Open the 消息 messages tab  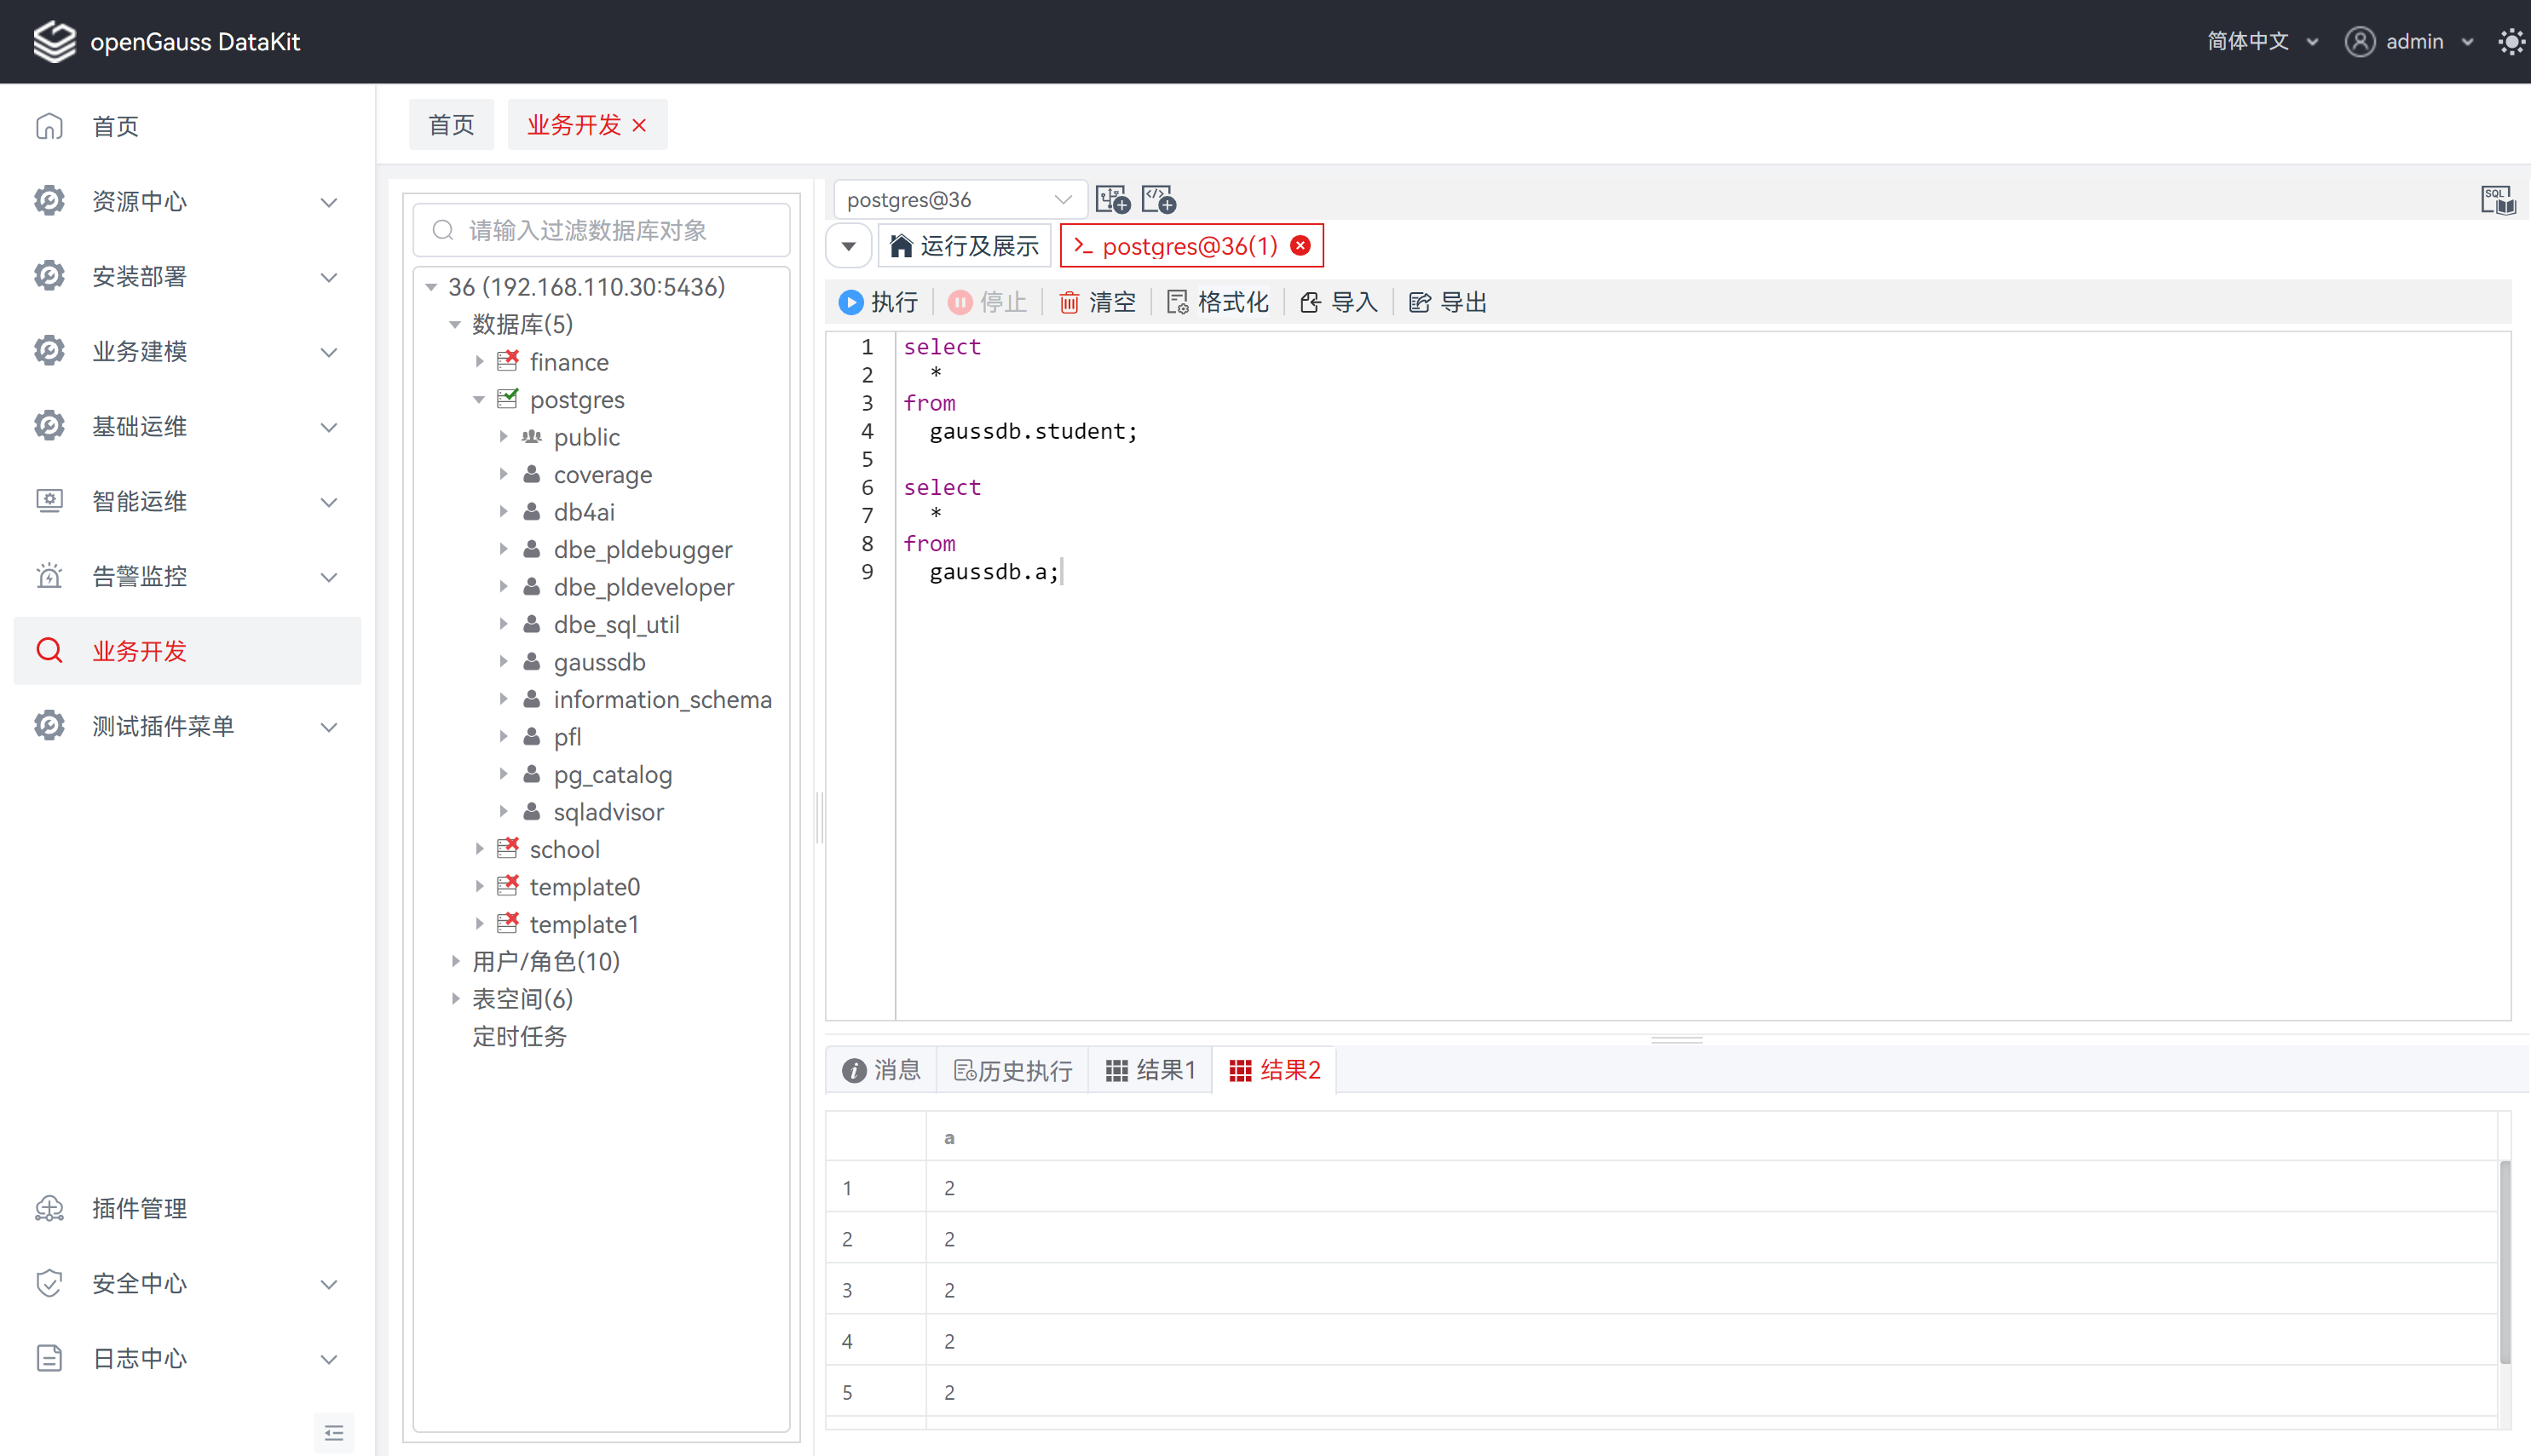coord(881,1070)
